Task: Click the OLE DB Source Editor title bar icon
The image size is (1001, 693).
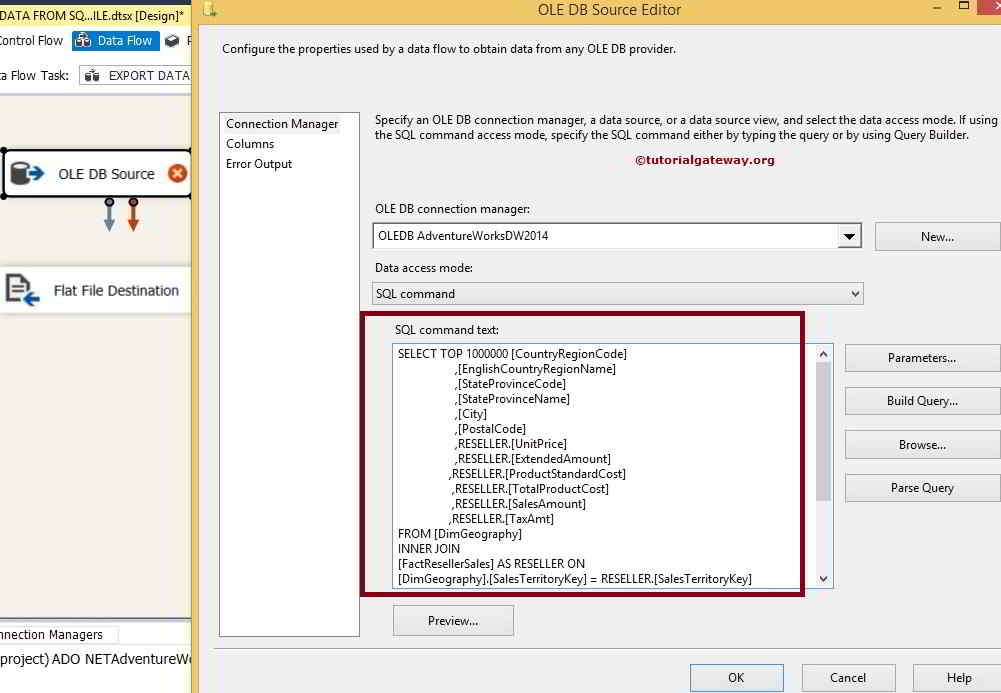Action: coord(211,9)
